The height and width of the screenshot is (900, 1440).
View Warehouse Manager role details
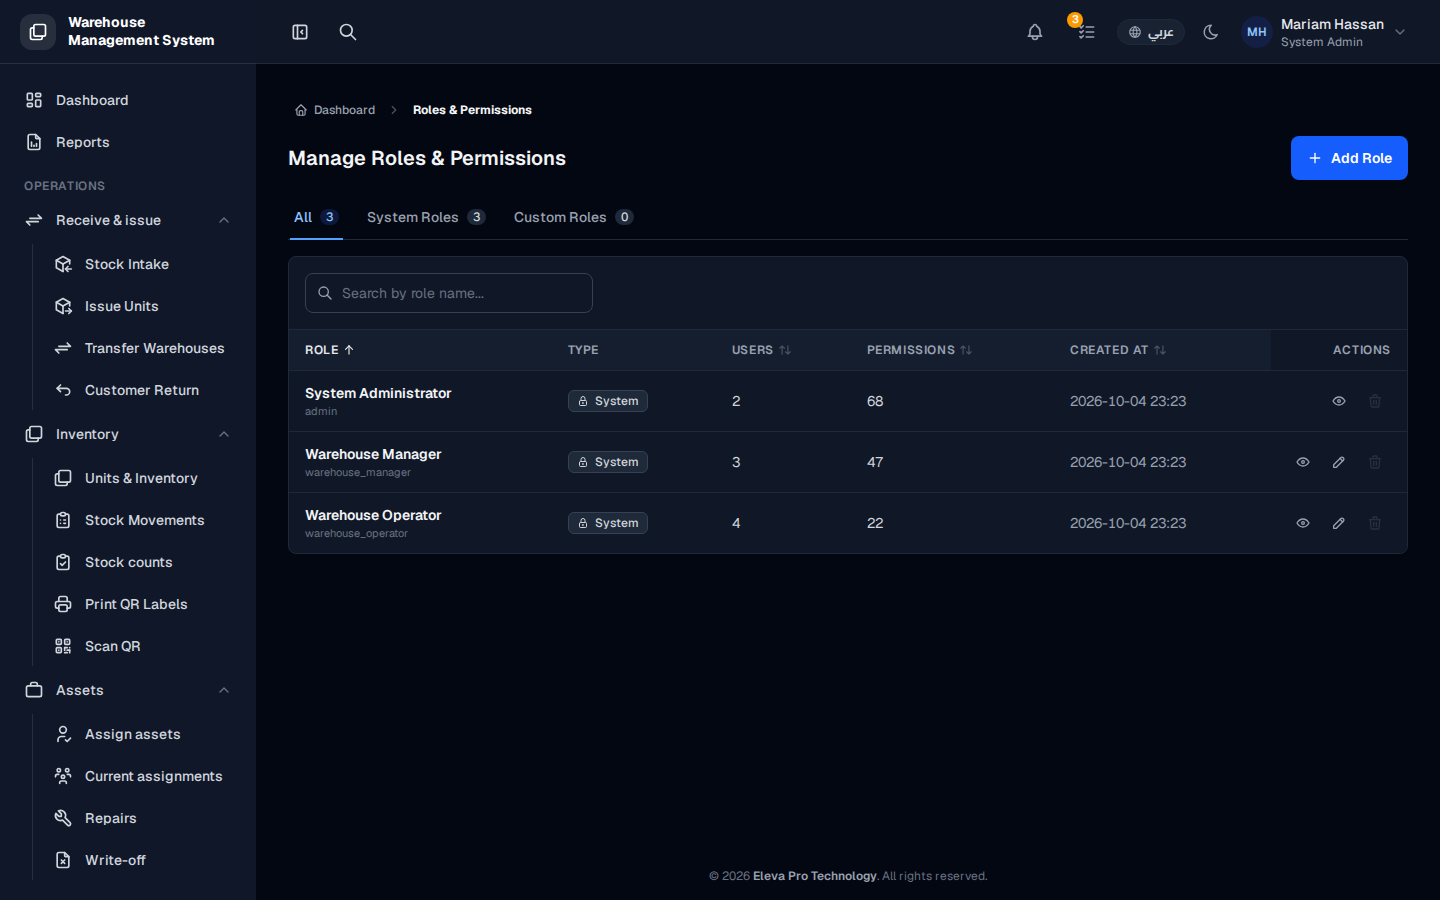point(1303,462)
